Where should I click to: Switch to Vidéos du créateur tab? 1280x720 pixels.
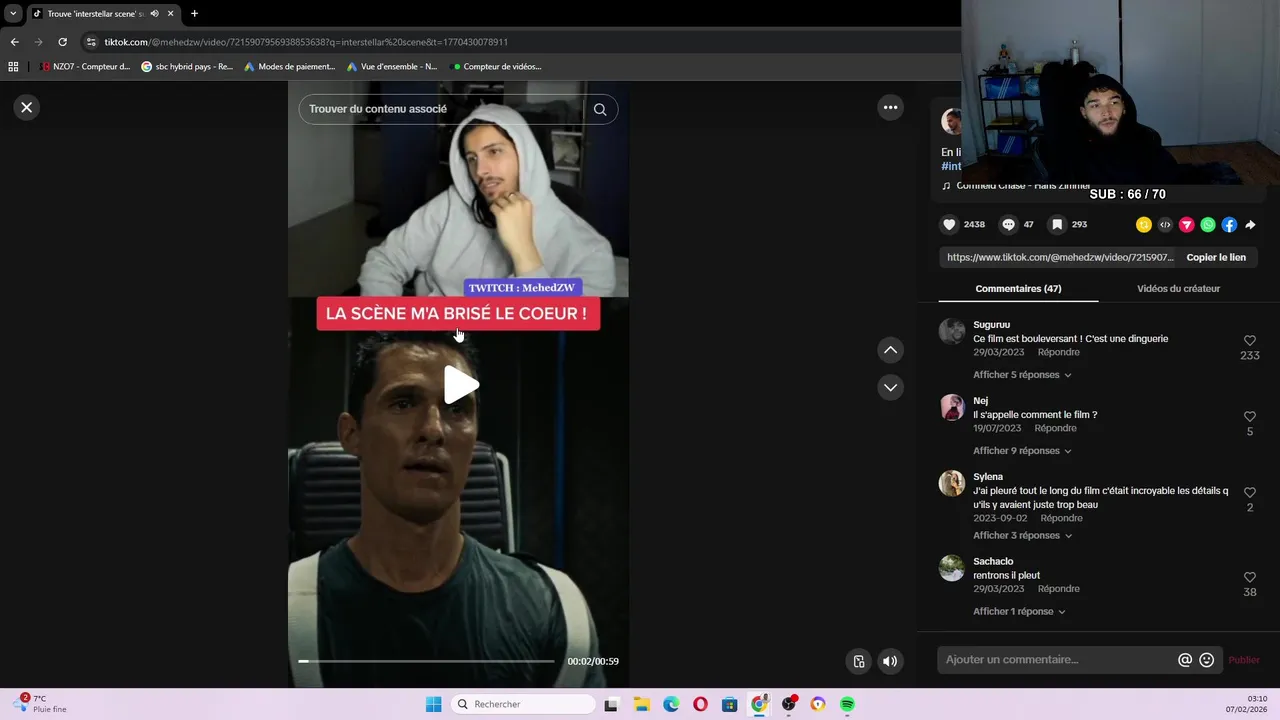(1178, 288)
